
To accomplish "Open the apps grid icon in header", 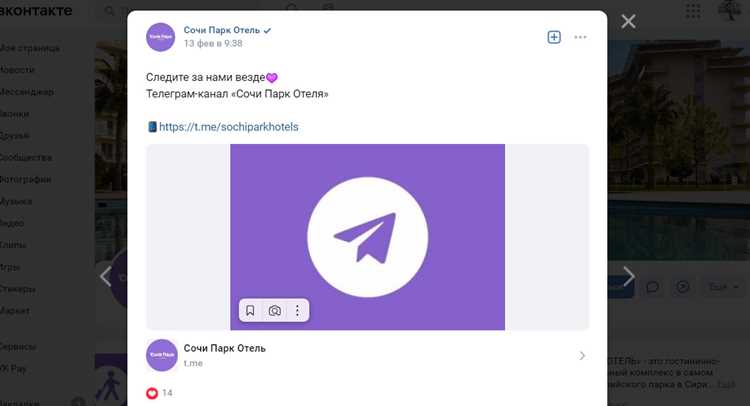I will click(693, 11).
